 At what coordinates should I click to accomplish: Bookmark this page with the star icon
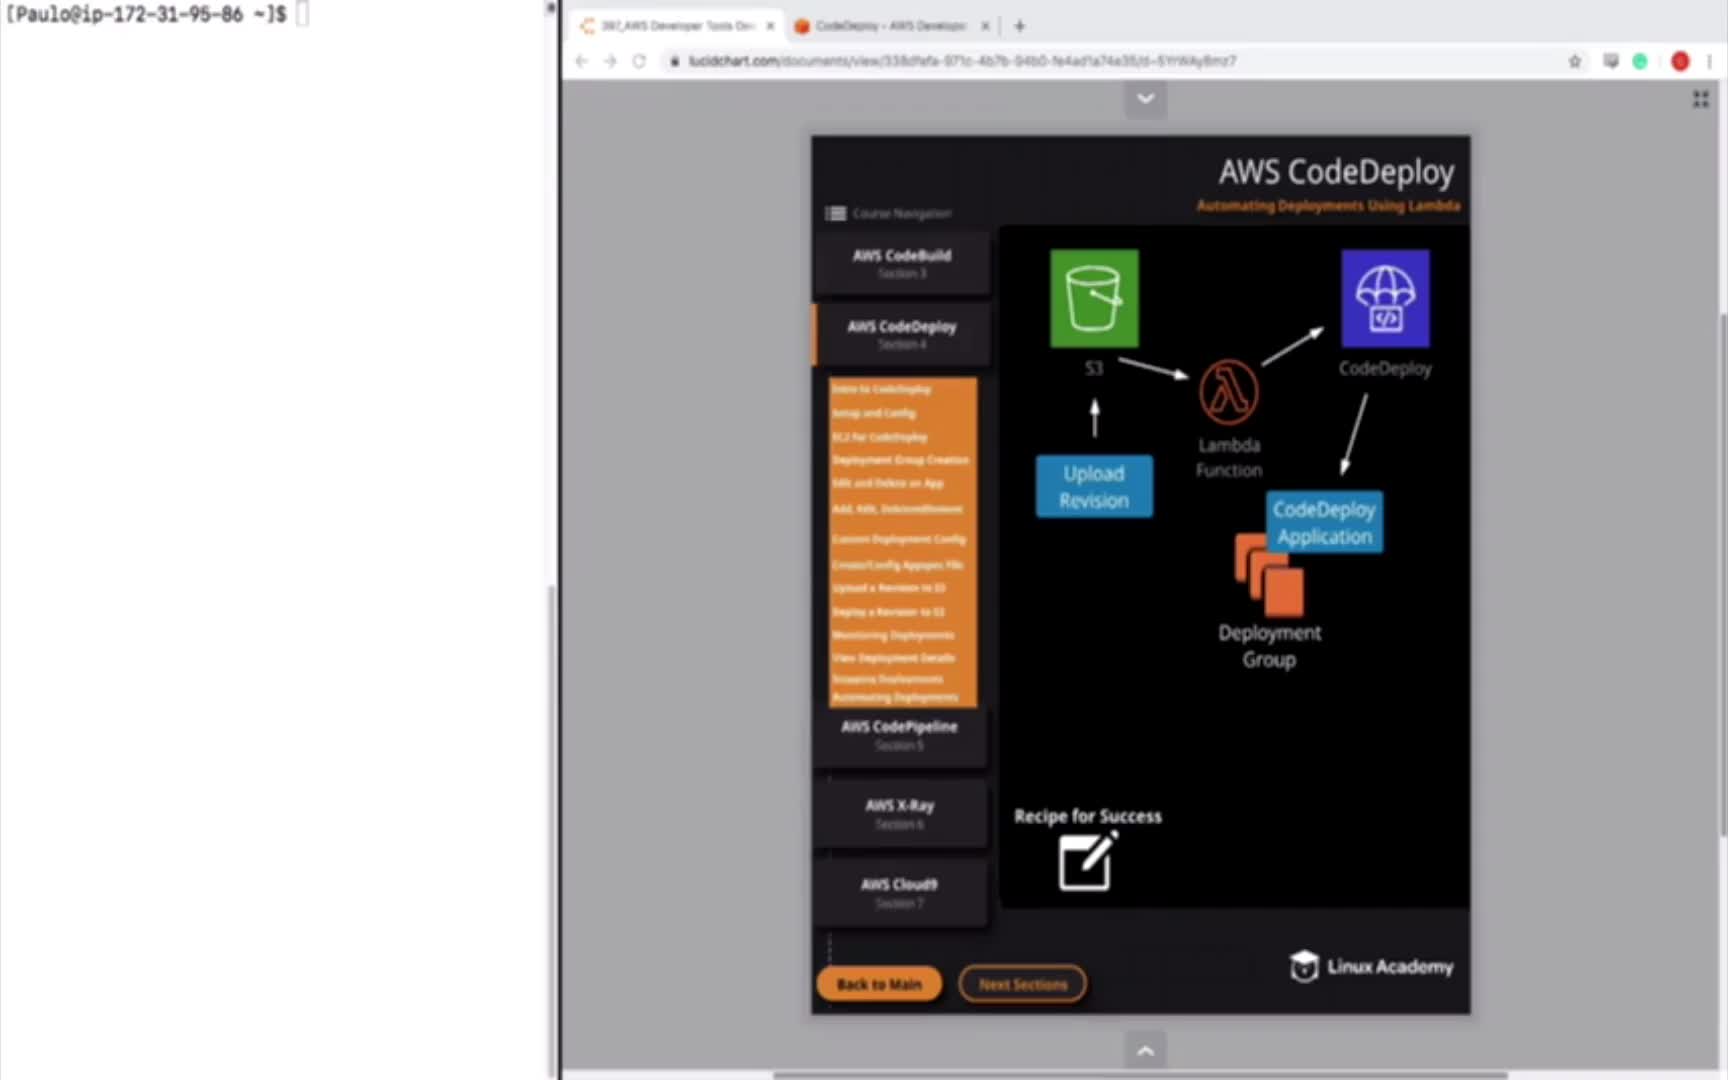tap(1575, 61)
